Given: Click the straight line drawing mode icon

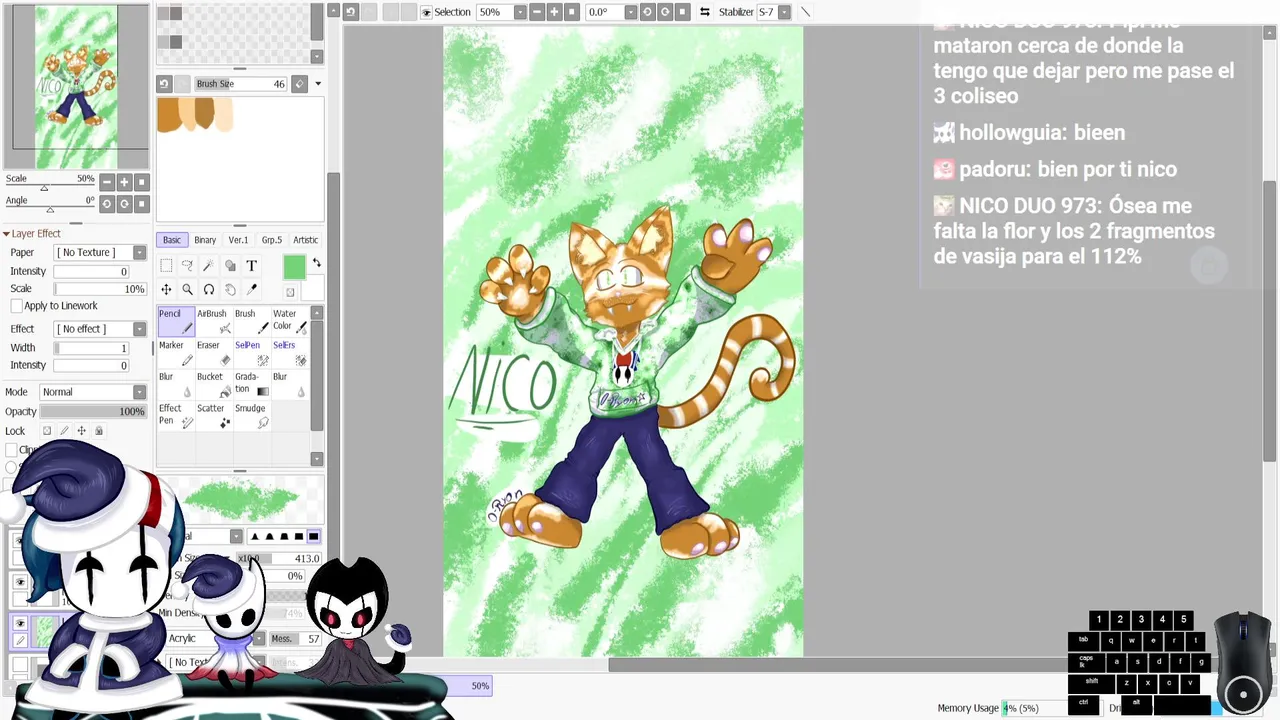Looking at the screenshot, I should click(x=805, y=12).
